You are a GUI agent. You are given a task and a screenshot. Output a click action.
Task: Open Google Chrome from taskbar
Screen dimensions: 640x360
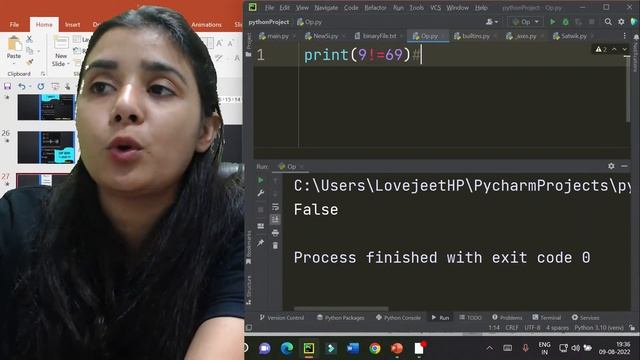[375, 348]
